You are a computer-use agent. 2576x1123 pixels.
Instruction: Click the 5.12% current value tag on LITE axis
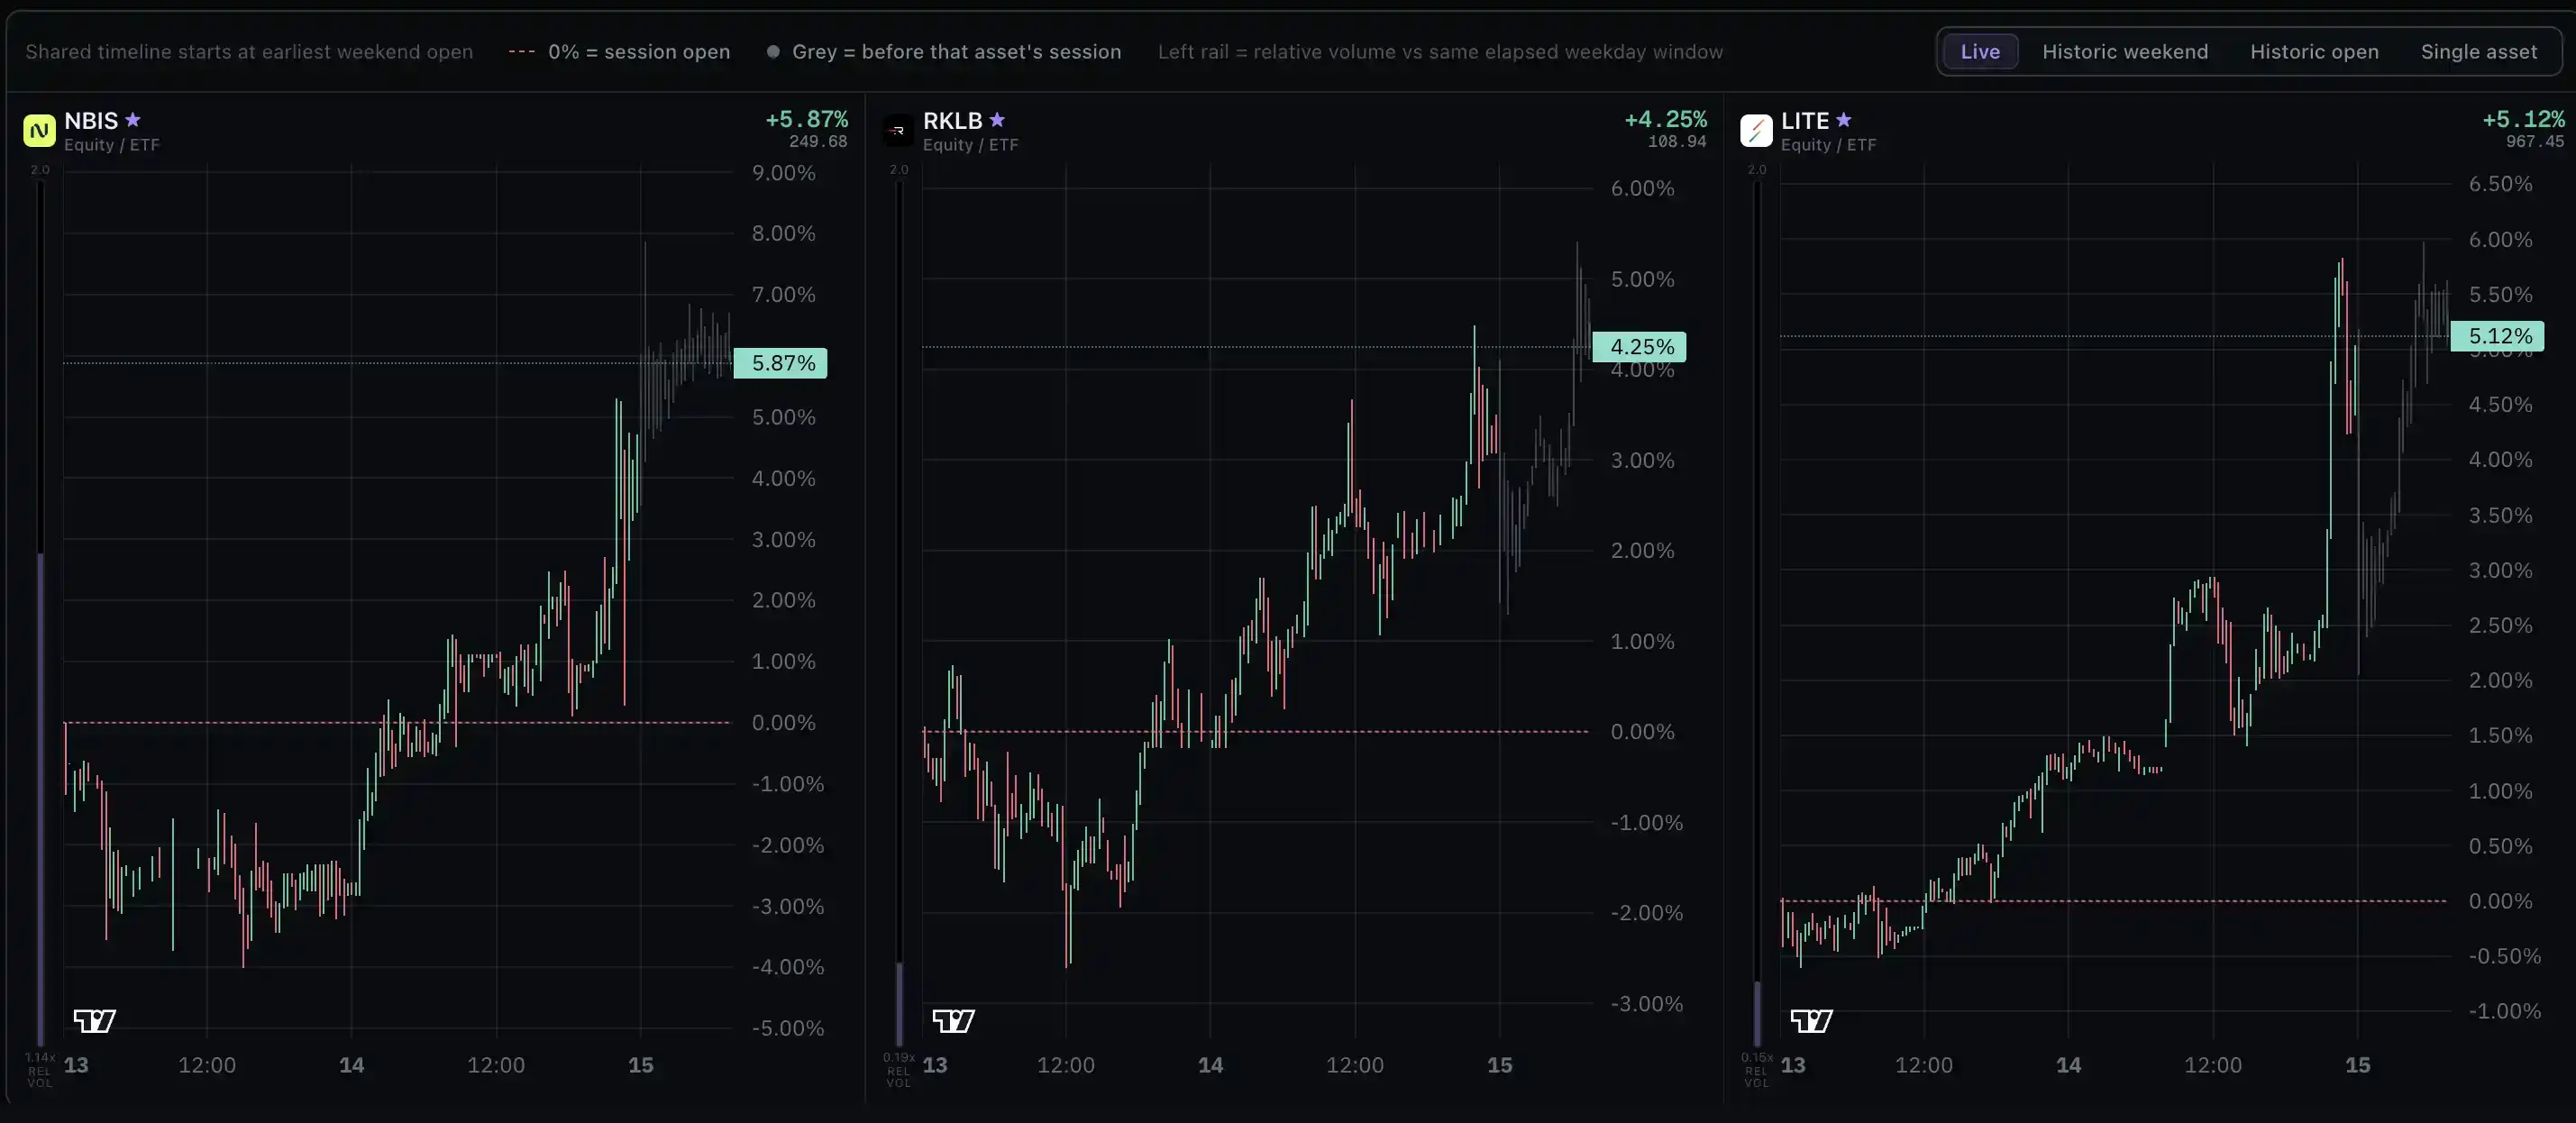point(2498,336)
